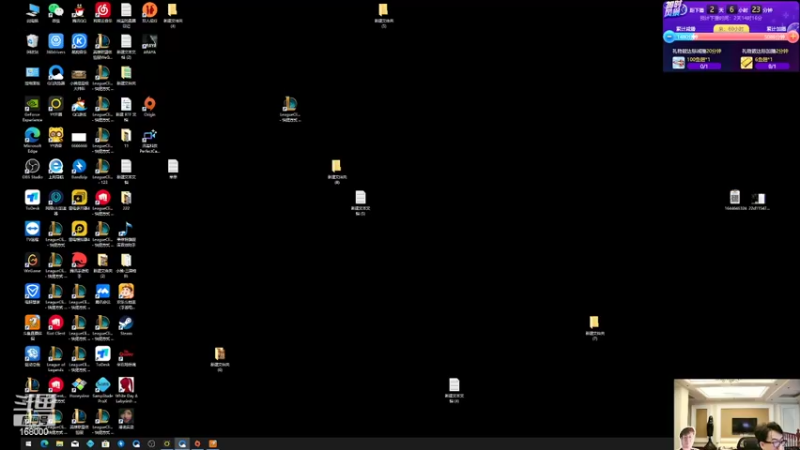Image resolution: width=800 pixels, height=450 pixels.
Task: Click the red plus button on the countdown widget
Action: point(793,37)
